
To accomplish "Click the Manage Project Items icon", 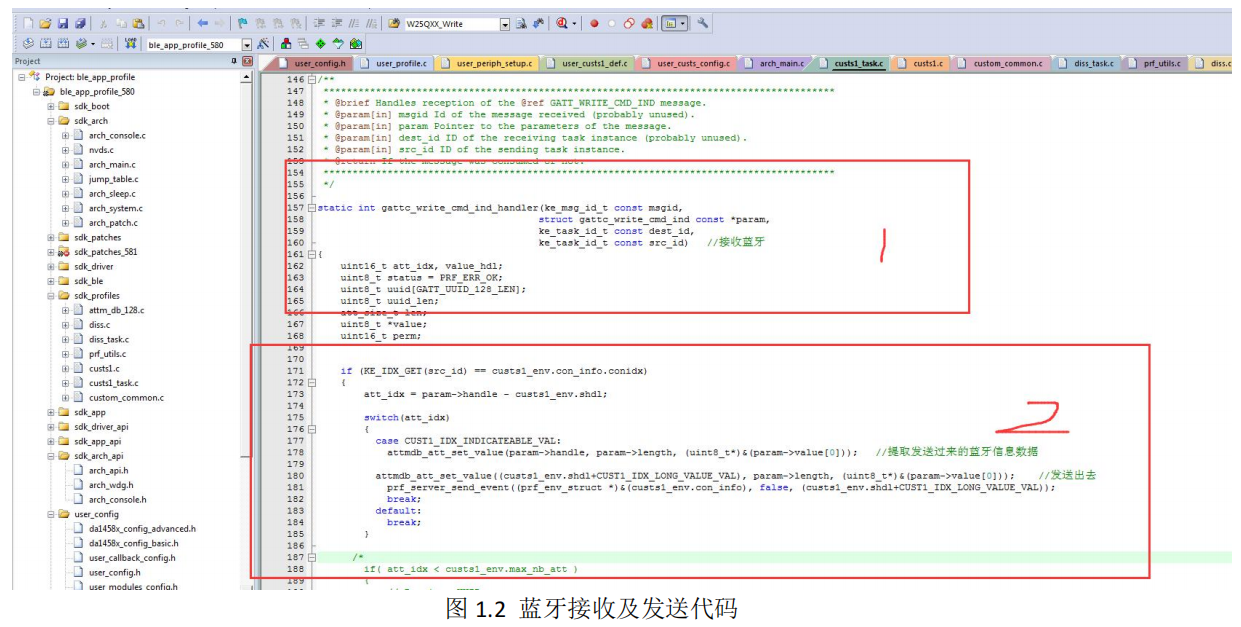I will [286, 44].
